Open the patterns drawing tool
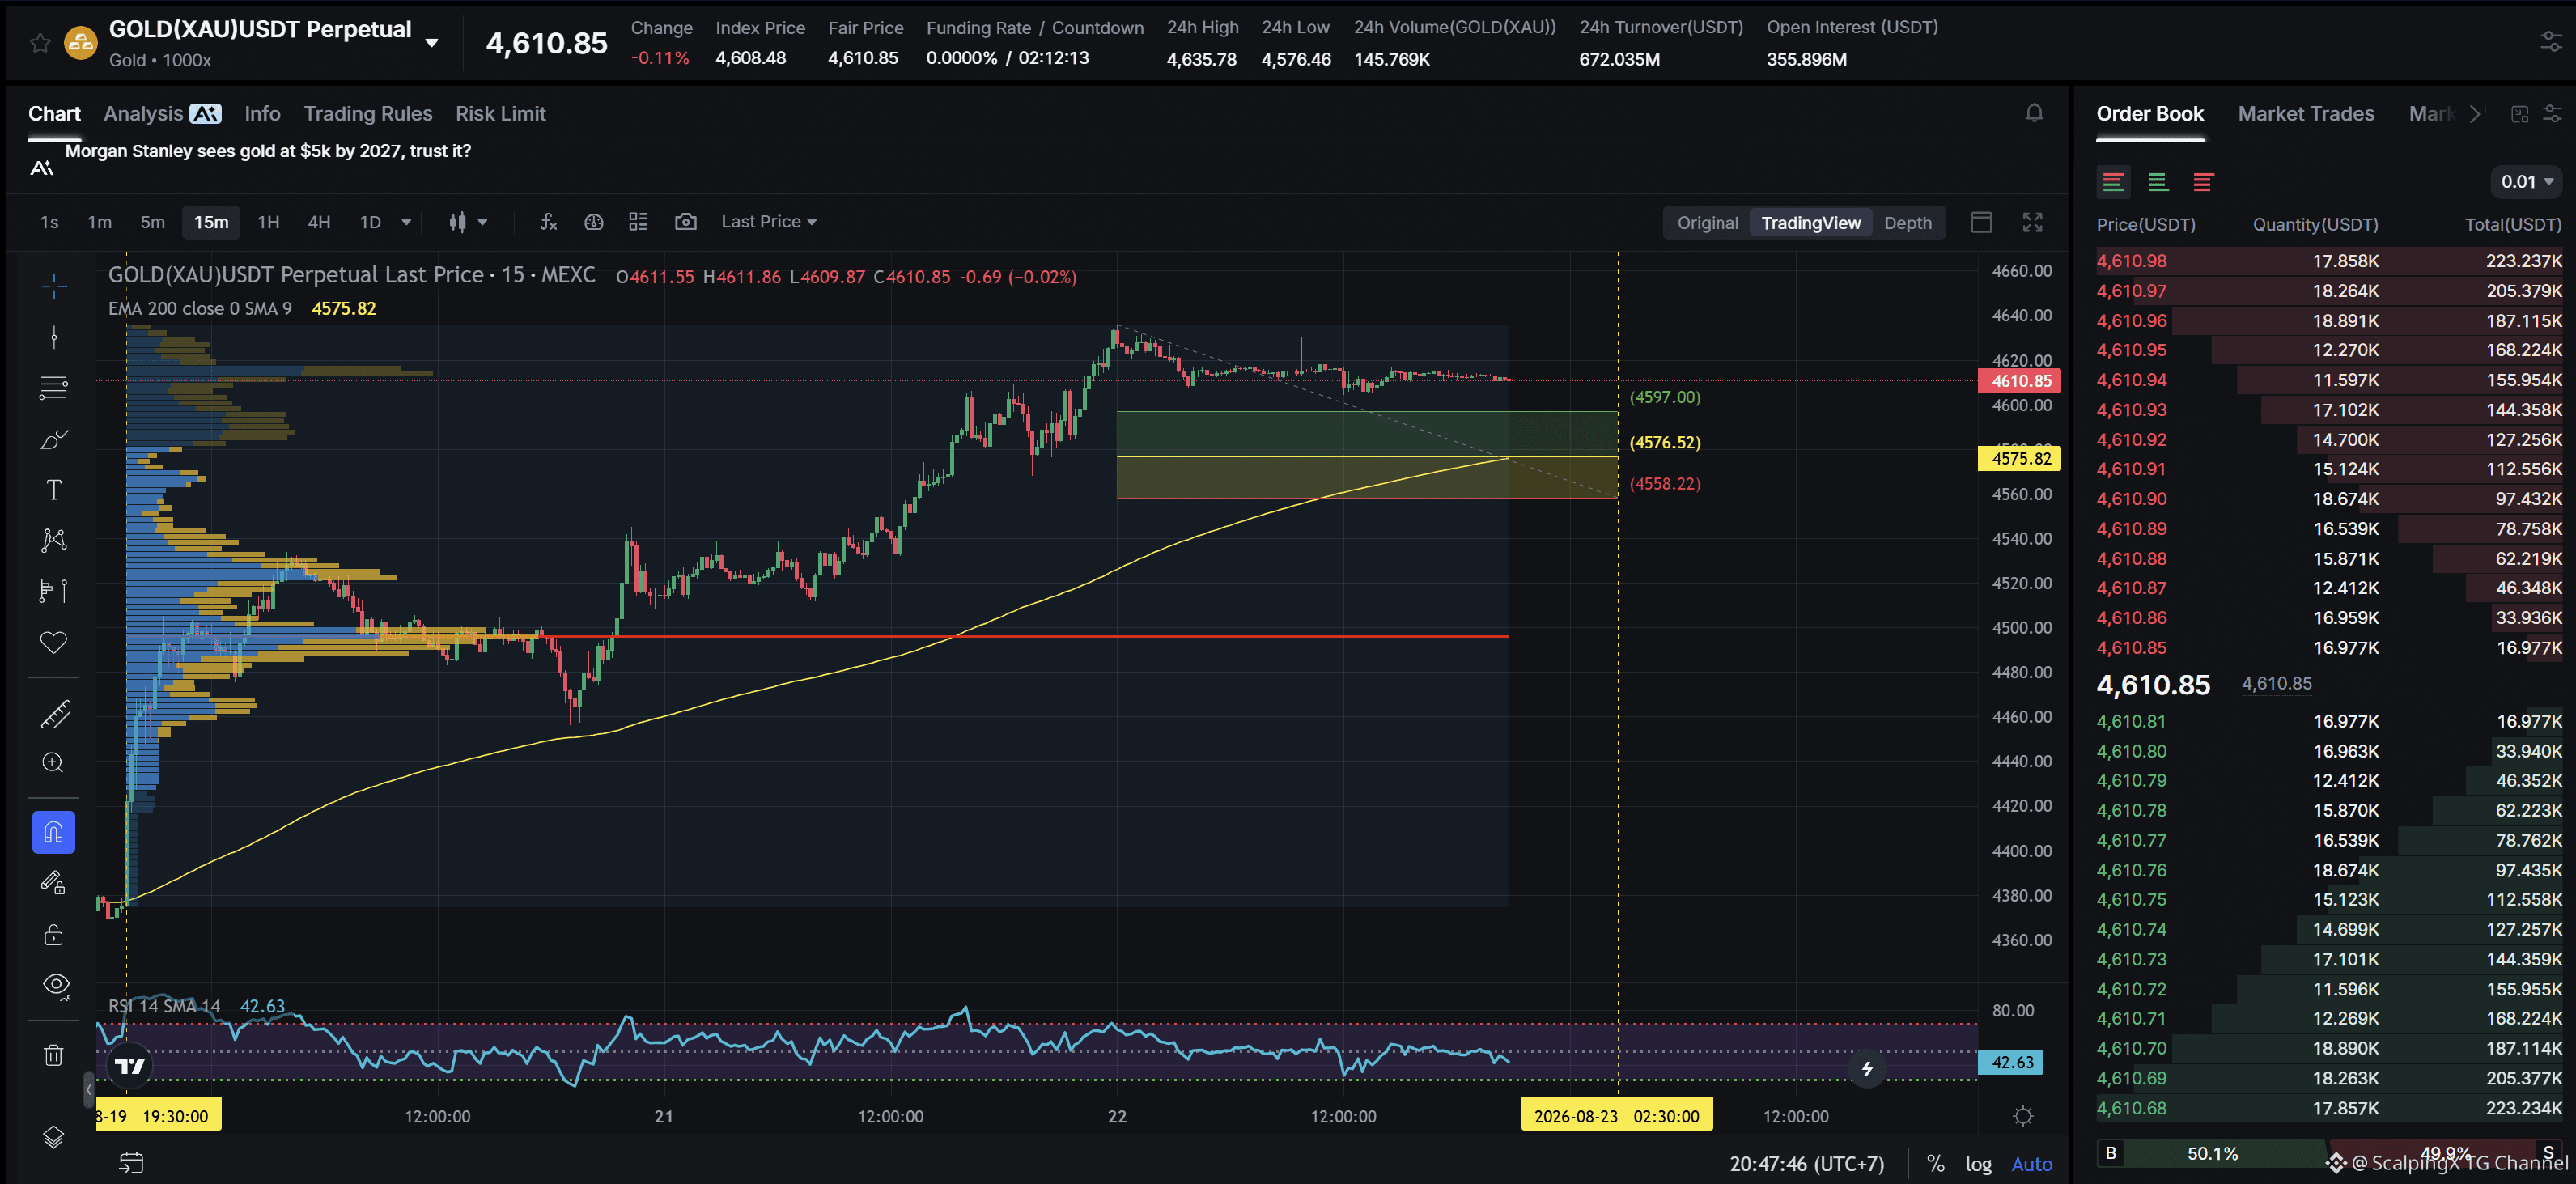This screenshot has width=2576, height=1184. click(54, 541)
